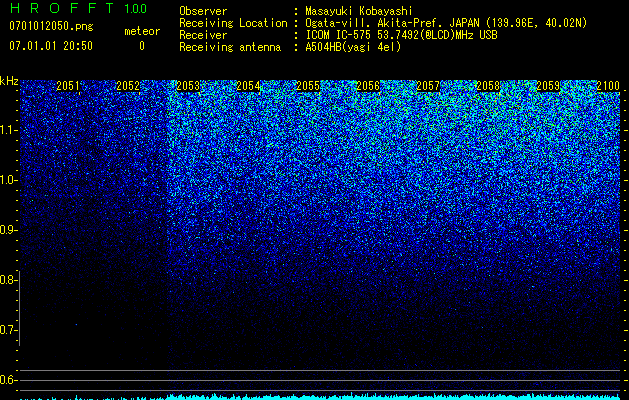
Task: Click the 2053 time marker label
Action: (188, 86)
